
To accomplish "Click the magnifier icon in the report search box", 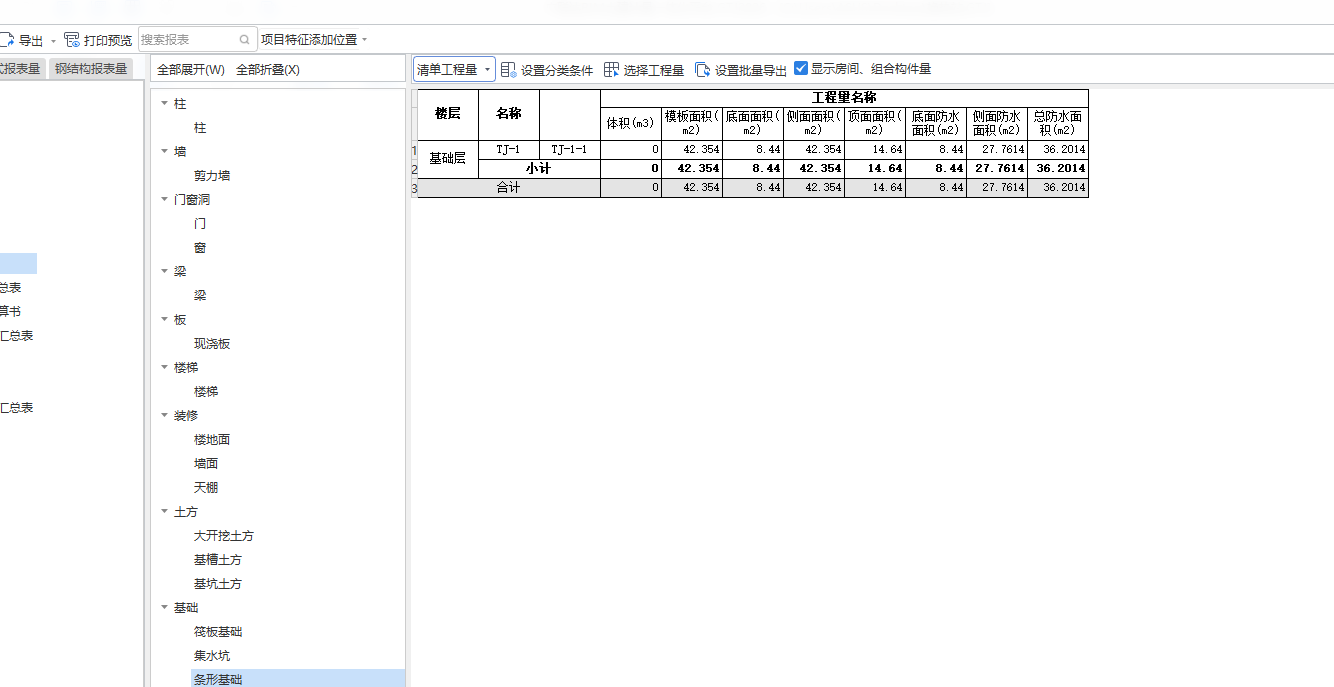I will click(245, 40).
